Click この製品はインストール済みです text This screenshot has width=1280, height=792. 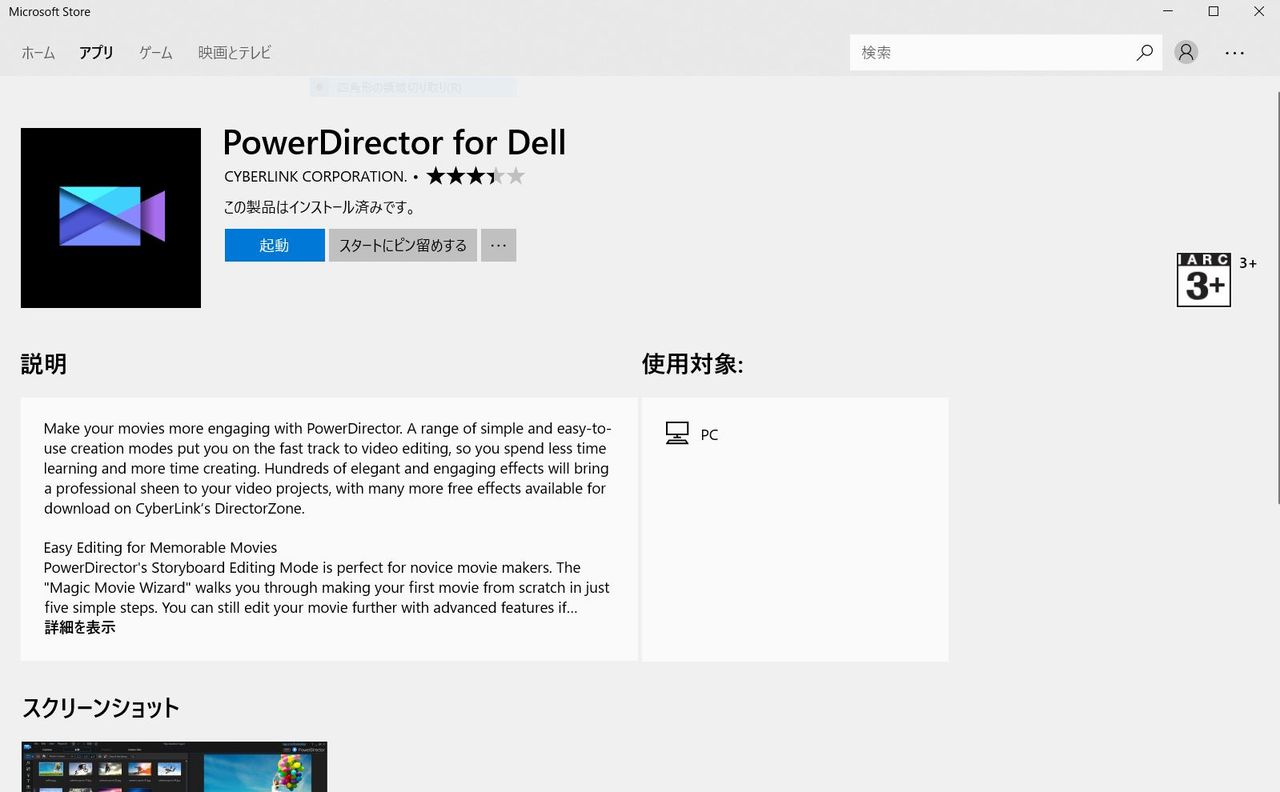point(320,209)
